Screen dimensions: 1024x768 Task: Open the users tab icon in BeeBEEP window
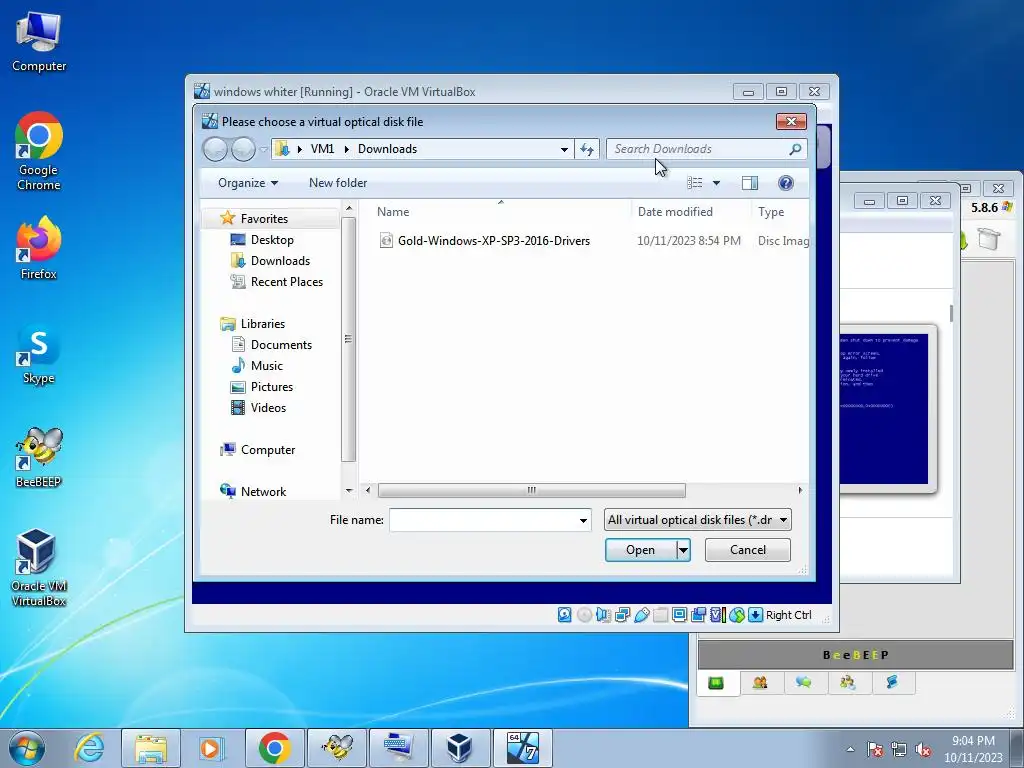760,683
